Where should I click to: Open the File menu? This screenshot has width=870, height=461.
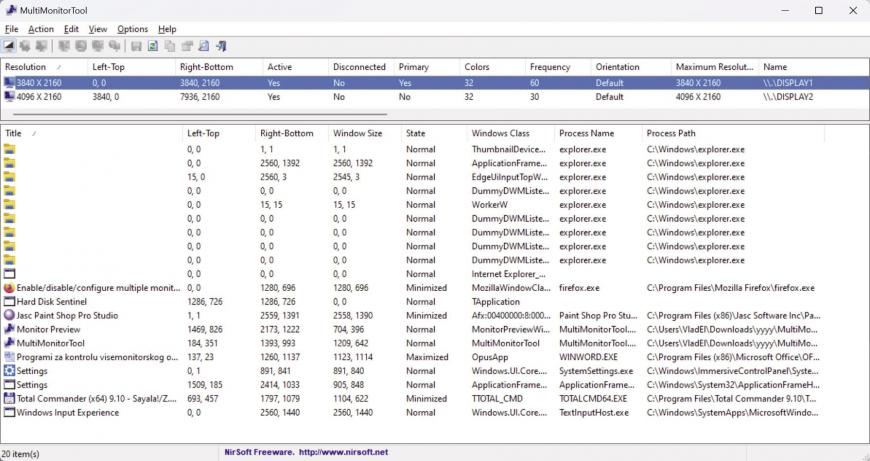(x=11, y=29)
